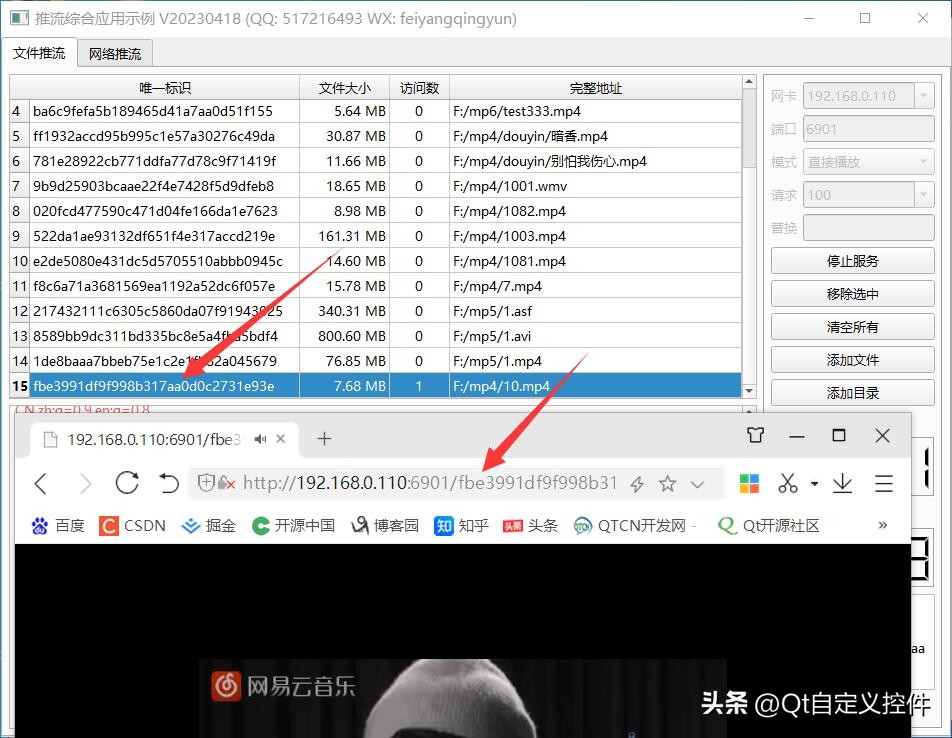
Task: Bookmark the current page via star icon
Action: [x=667, y=484]
